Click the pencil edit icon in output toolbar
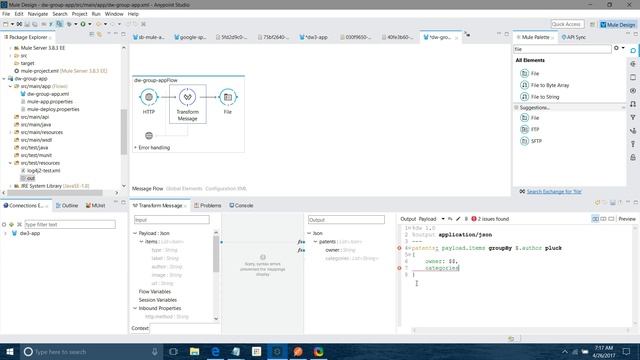The image size is (640, 360). click(458, 219)
